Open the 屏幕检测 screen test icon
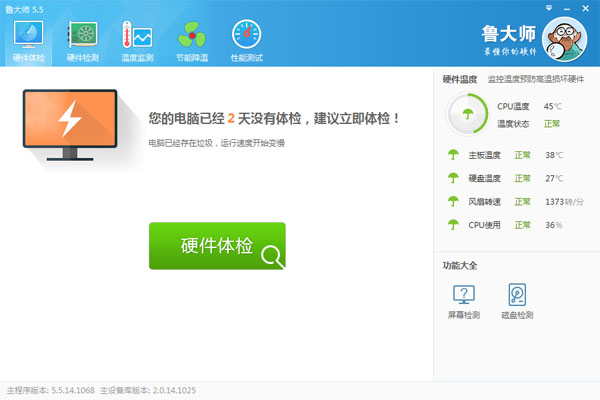This screenshot has width=600, height=400. (x=464, y=294)
